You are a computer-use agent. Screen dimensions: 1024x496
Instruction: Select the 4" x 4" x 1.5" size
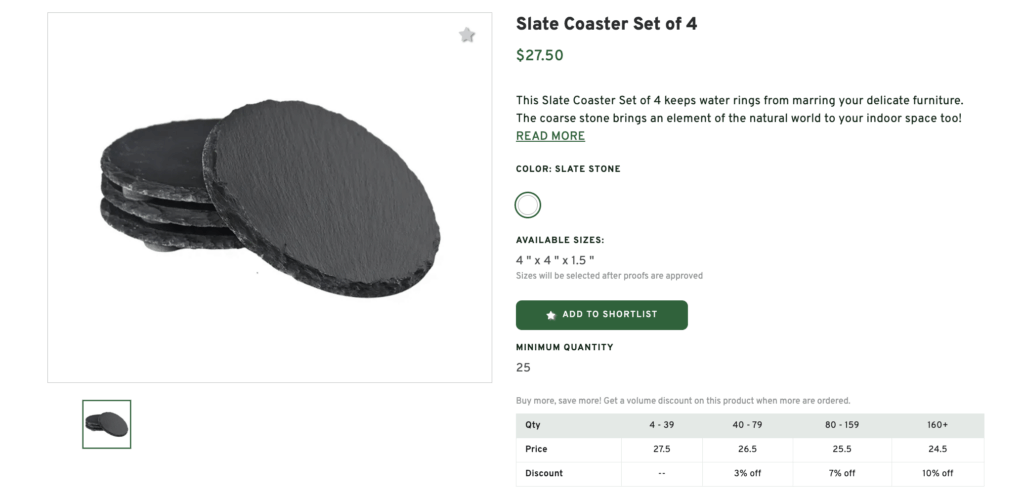pyautogui.click(x=555, y=260)
